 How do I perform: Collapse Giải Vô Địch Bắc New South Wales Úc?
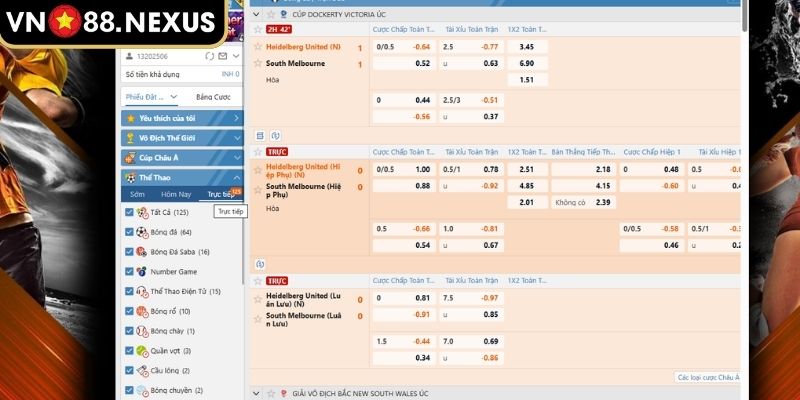click(257, 393)
